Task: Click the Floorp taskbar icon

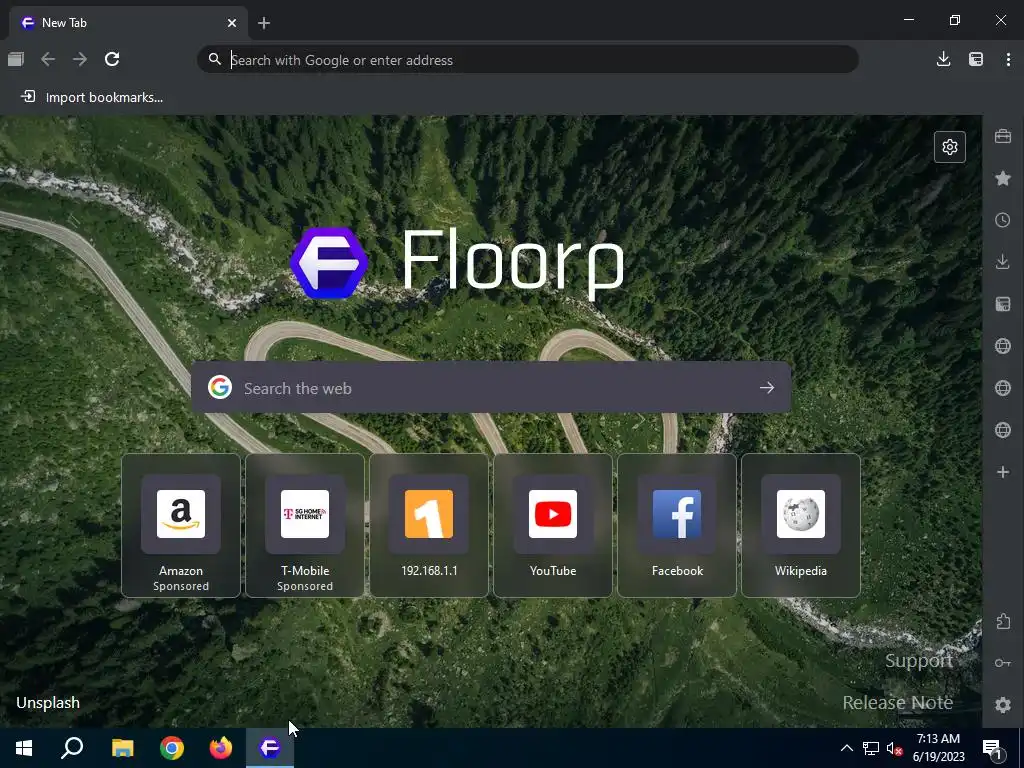Action: click(270, 748)
